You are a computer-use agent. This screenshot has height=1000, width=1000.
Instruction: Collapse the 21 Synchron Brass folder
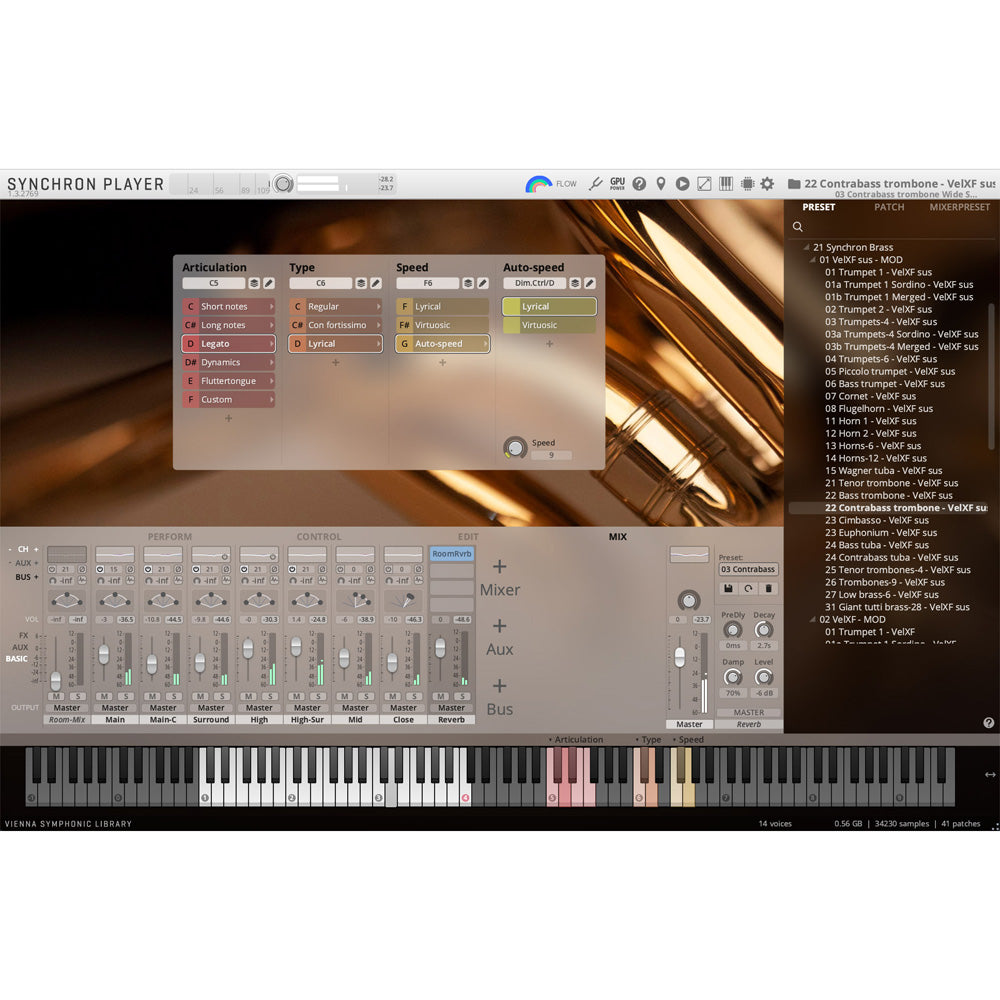pos(806,247)
